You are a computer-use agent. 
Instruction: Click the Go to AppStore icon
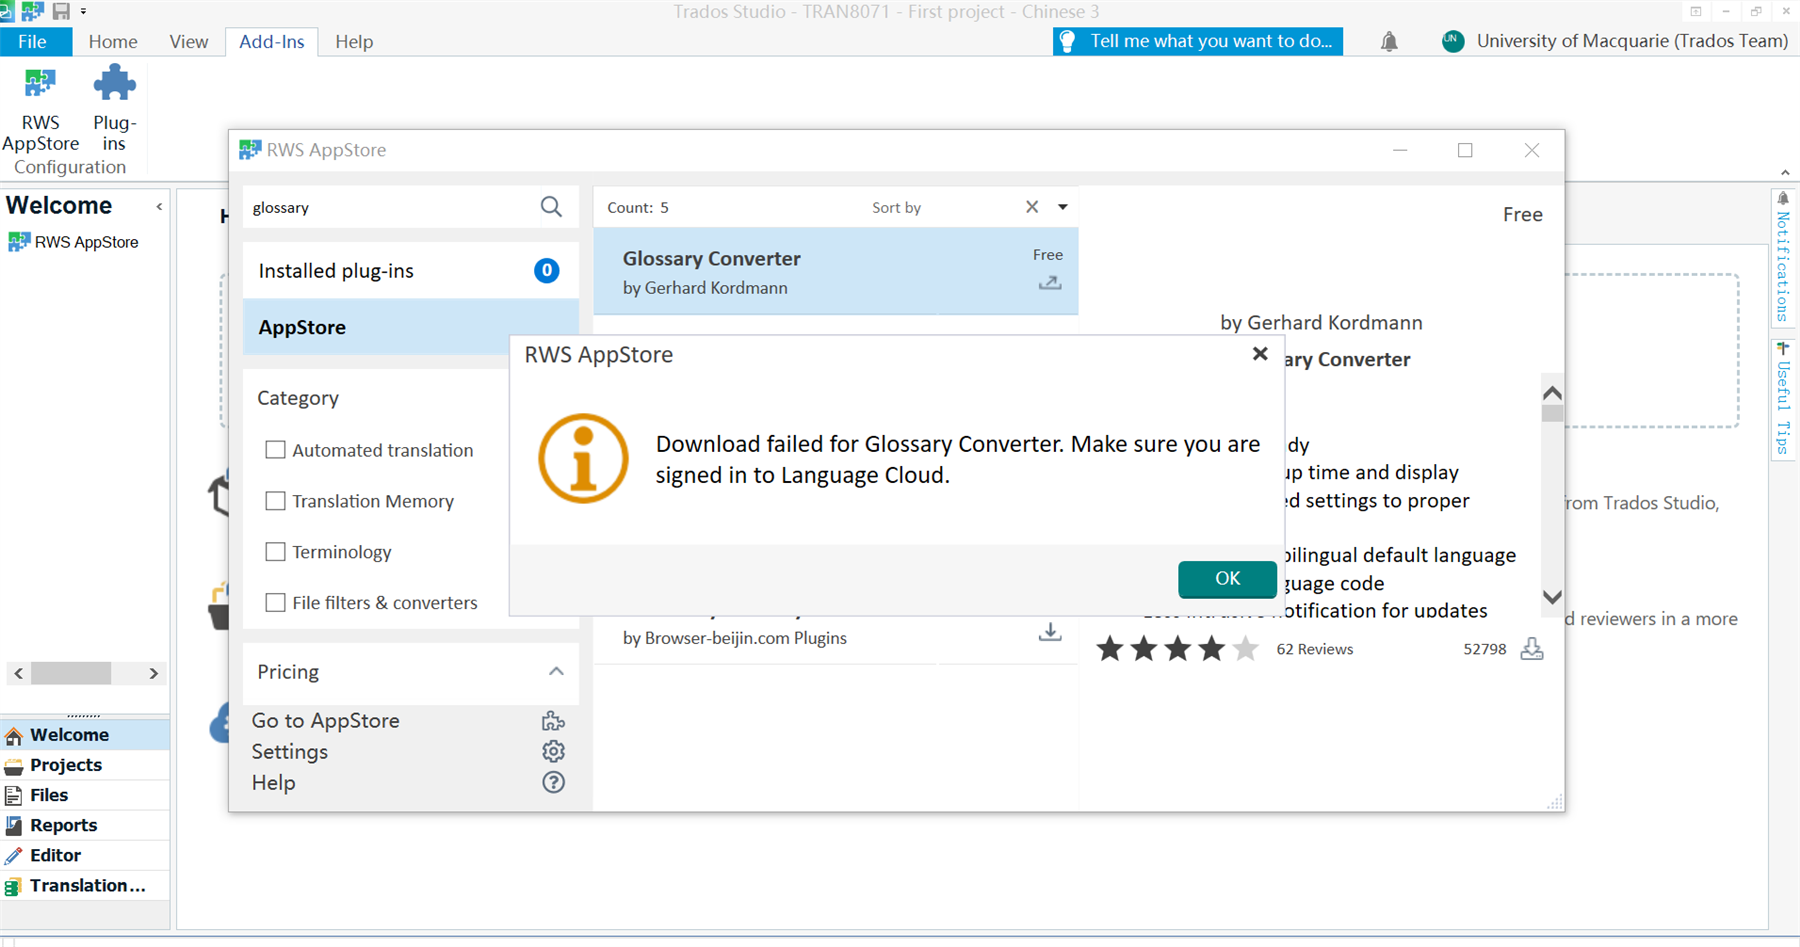tap(553, 721)
